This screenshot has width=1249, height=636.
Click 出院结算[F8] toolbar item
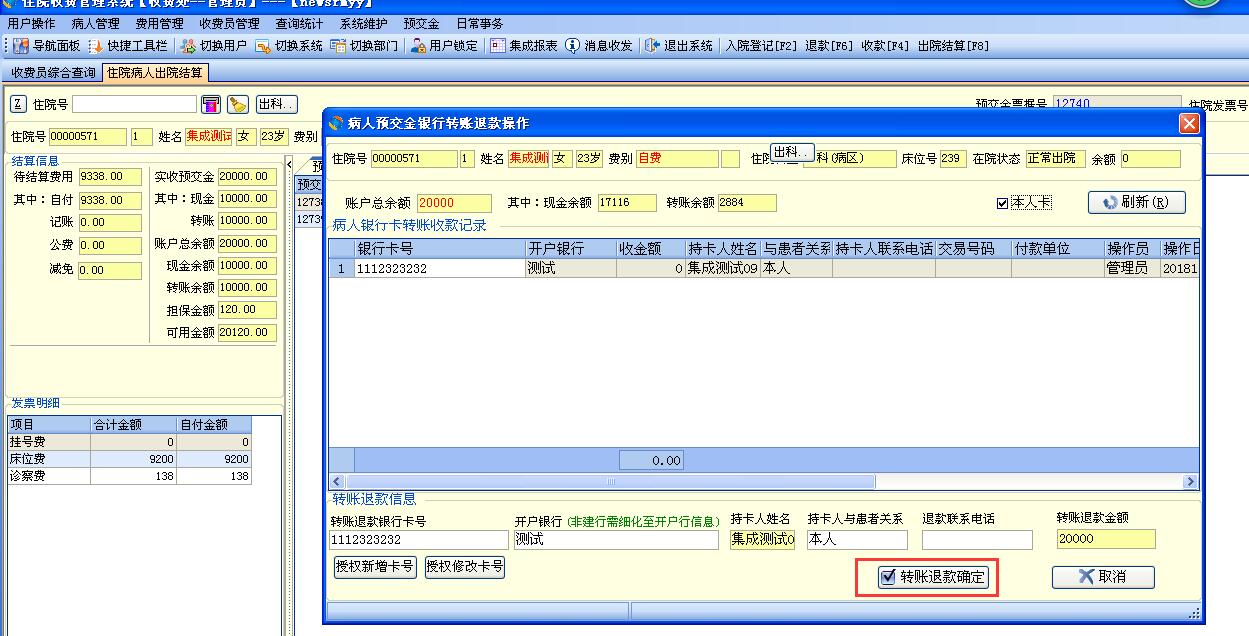tap(954, 46)
